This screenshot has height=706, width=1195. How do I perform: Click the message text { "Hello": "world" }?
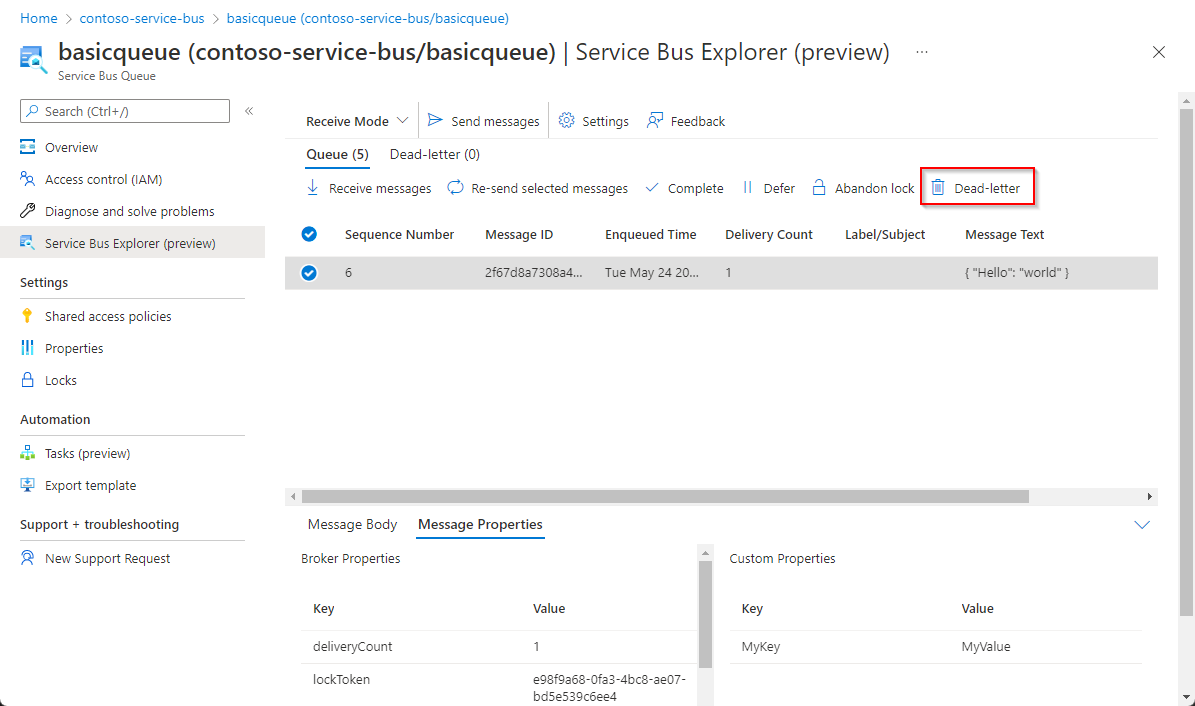[x=1017, y=272]
